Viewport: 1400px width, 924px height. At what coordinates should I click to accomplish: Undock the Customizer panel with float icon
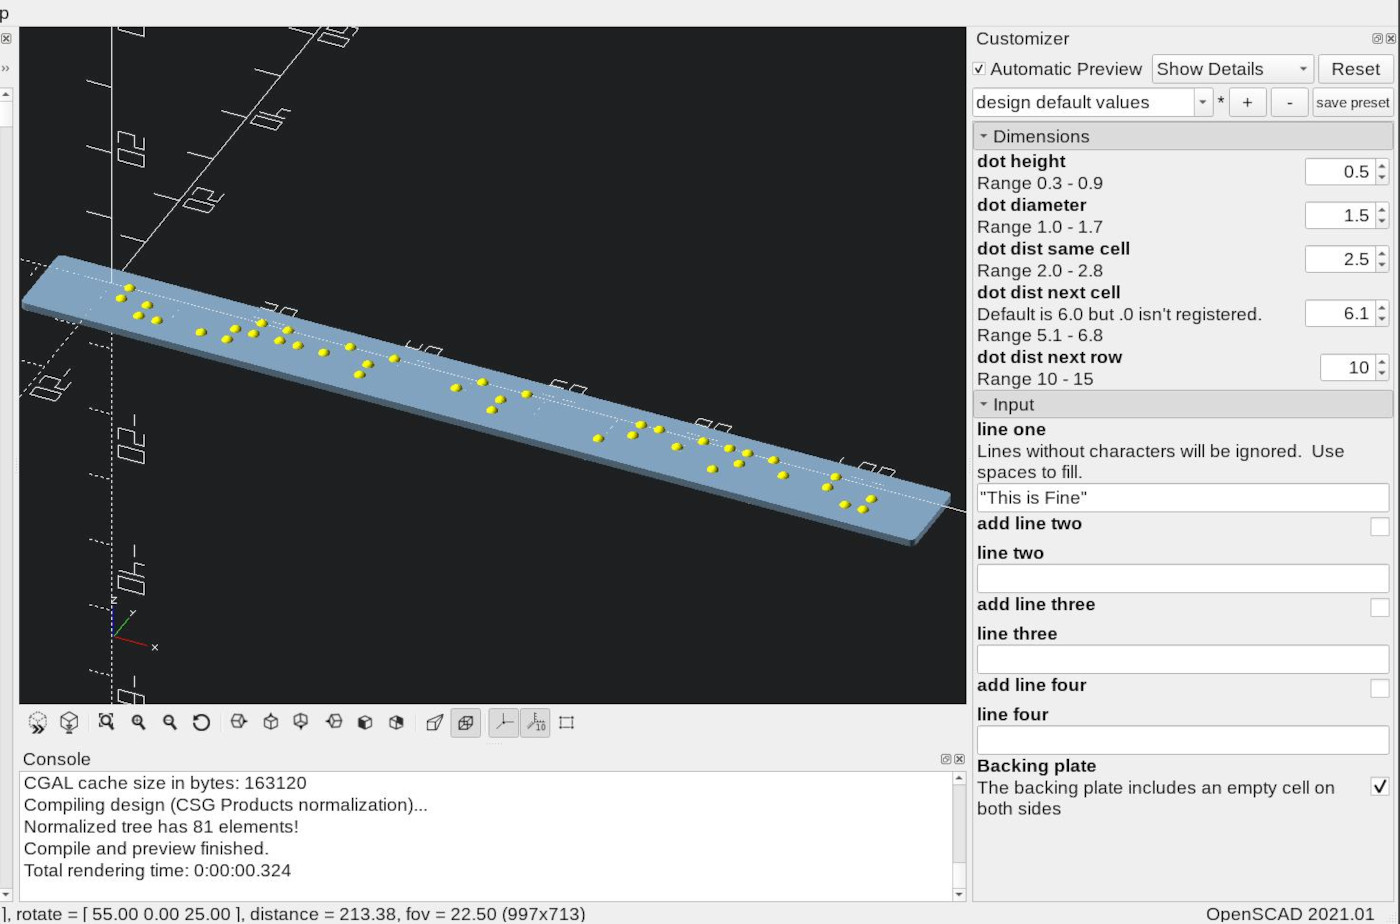1377,39
